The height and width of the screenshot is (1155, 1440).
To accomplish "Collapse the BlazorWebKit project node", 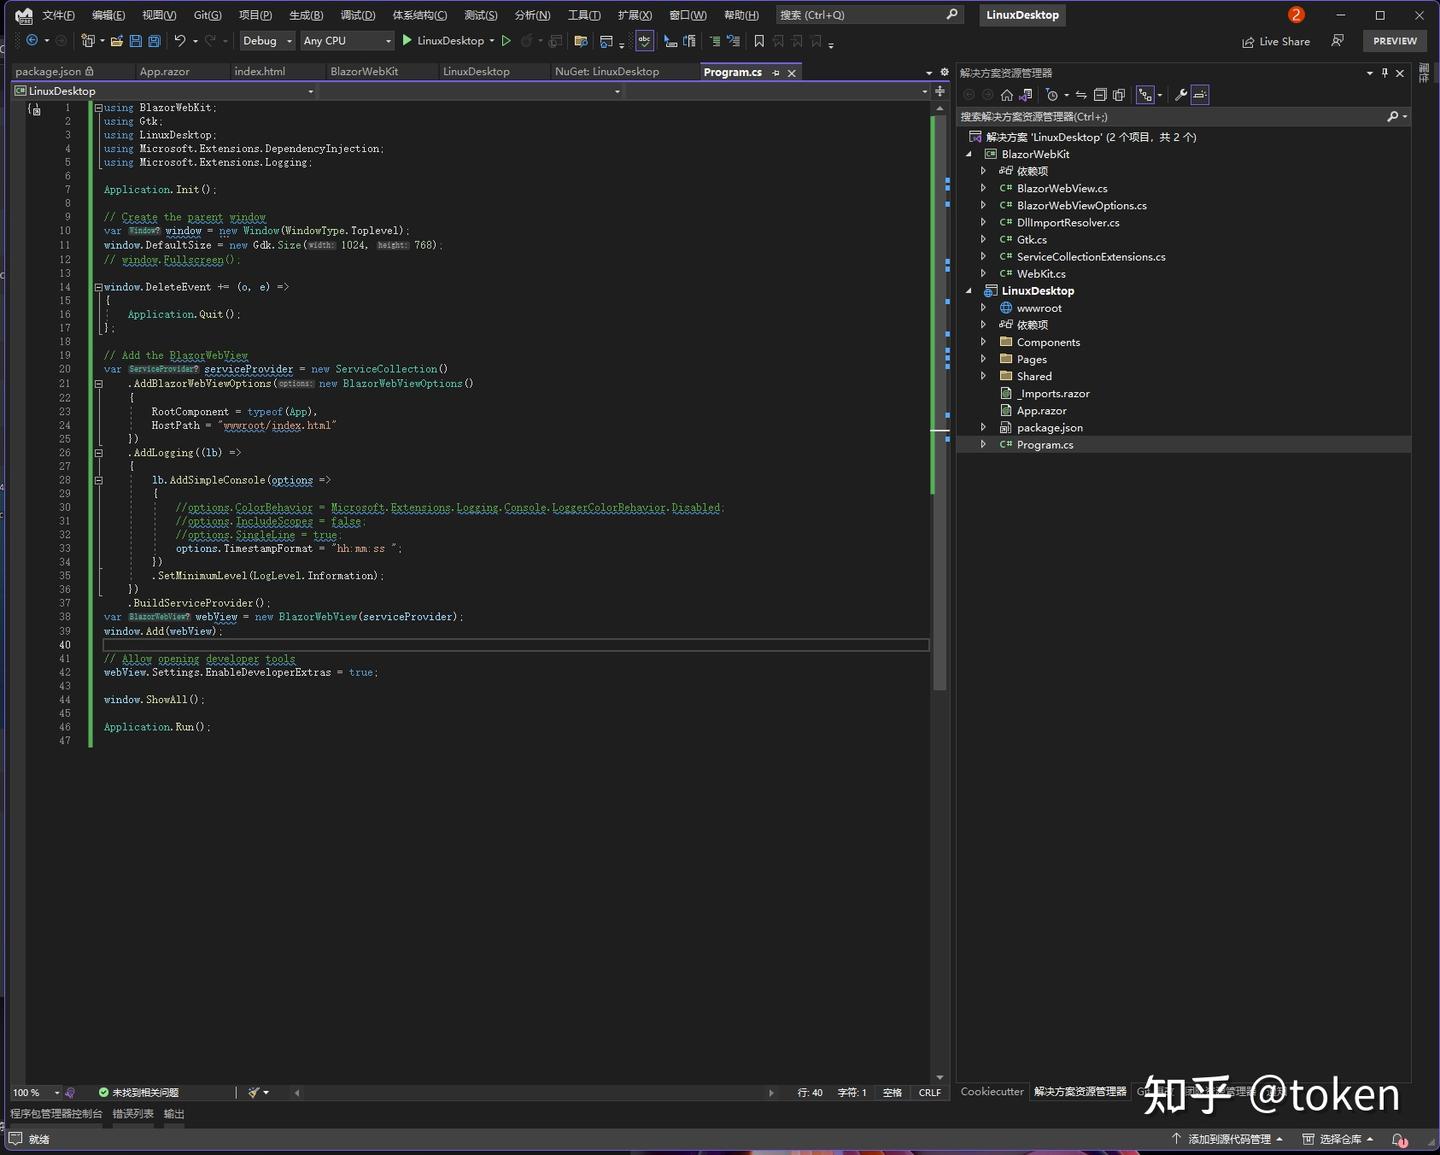I will 968,154.
